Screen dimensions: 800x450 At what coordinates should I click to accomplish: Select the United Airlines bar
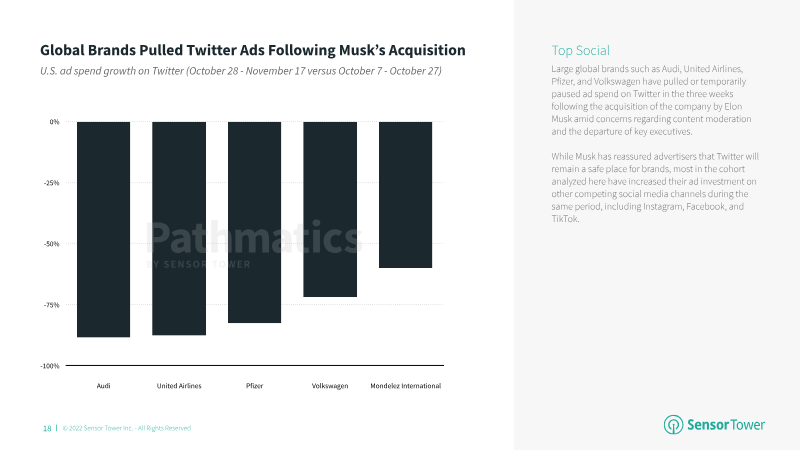(x=179, y=228)
